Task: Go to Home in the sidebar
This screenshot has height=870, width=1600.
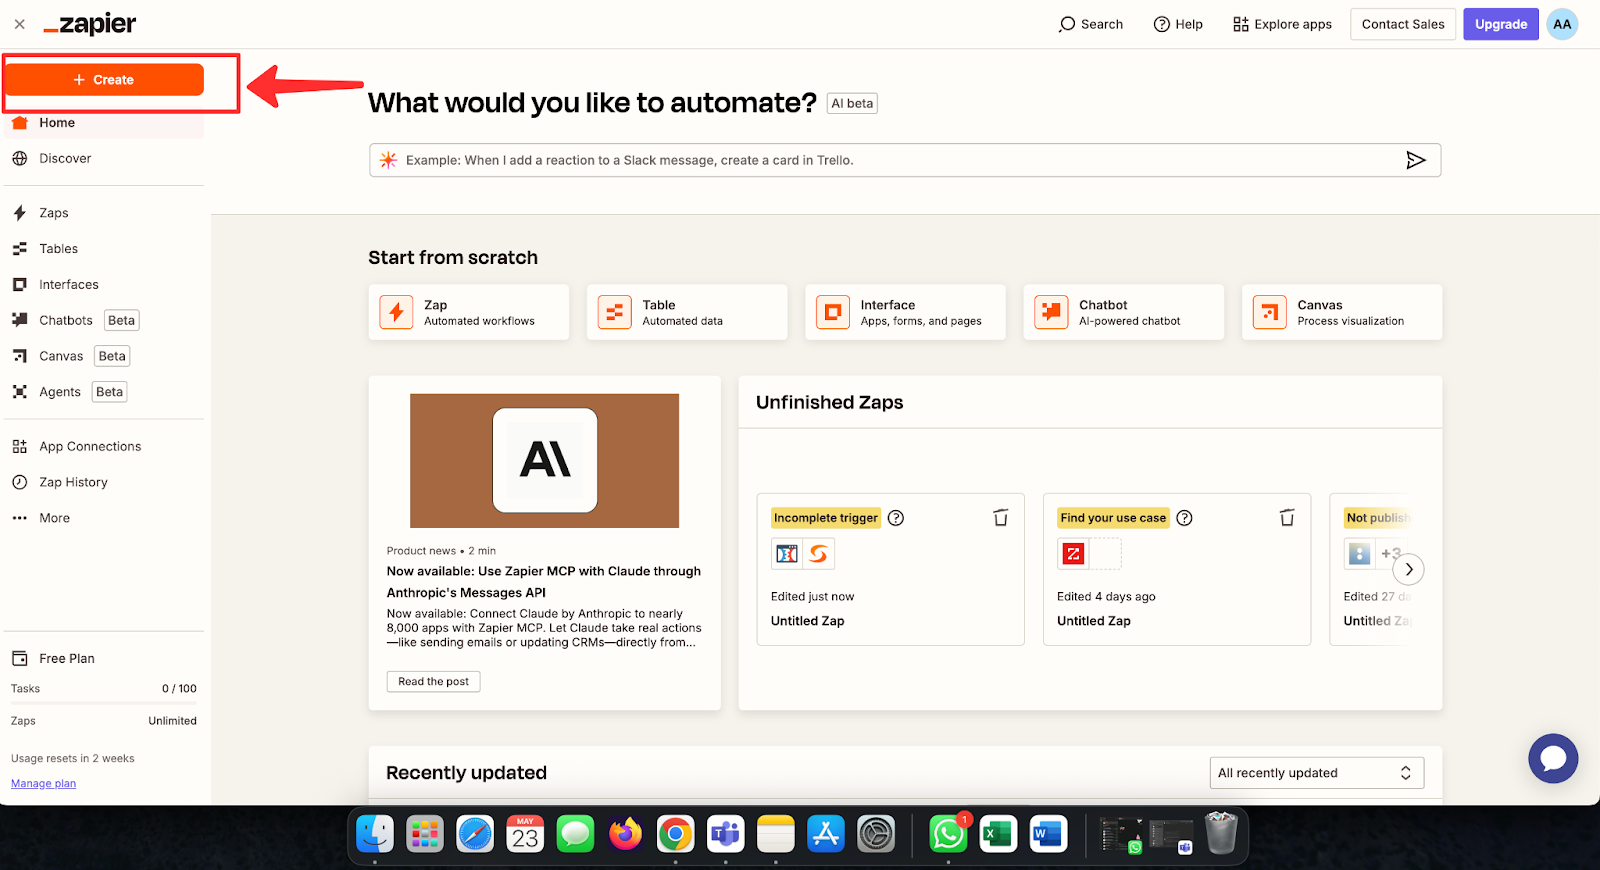Action: pos(104,123)
